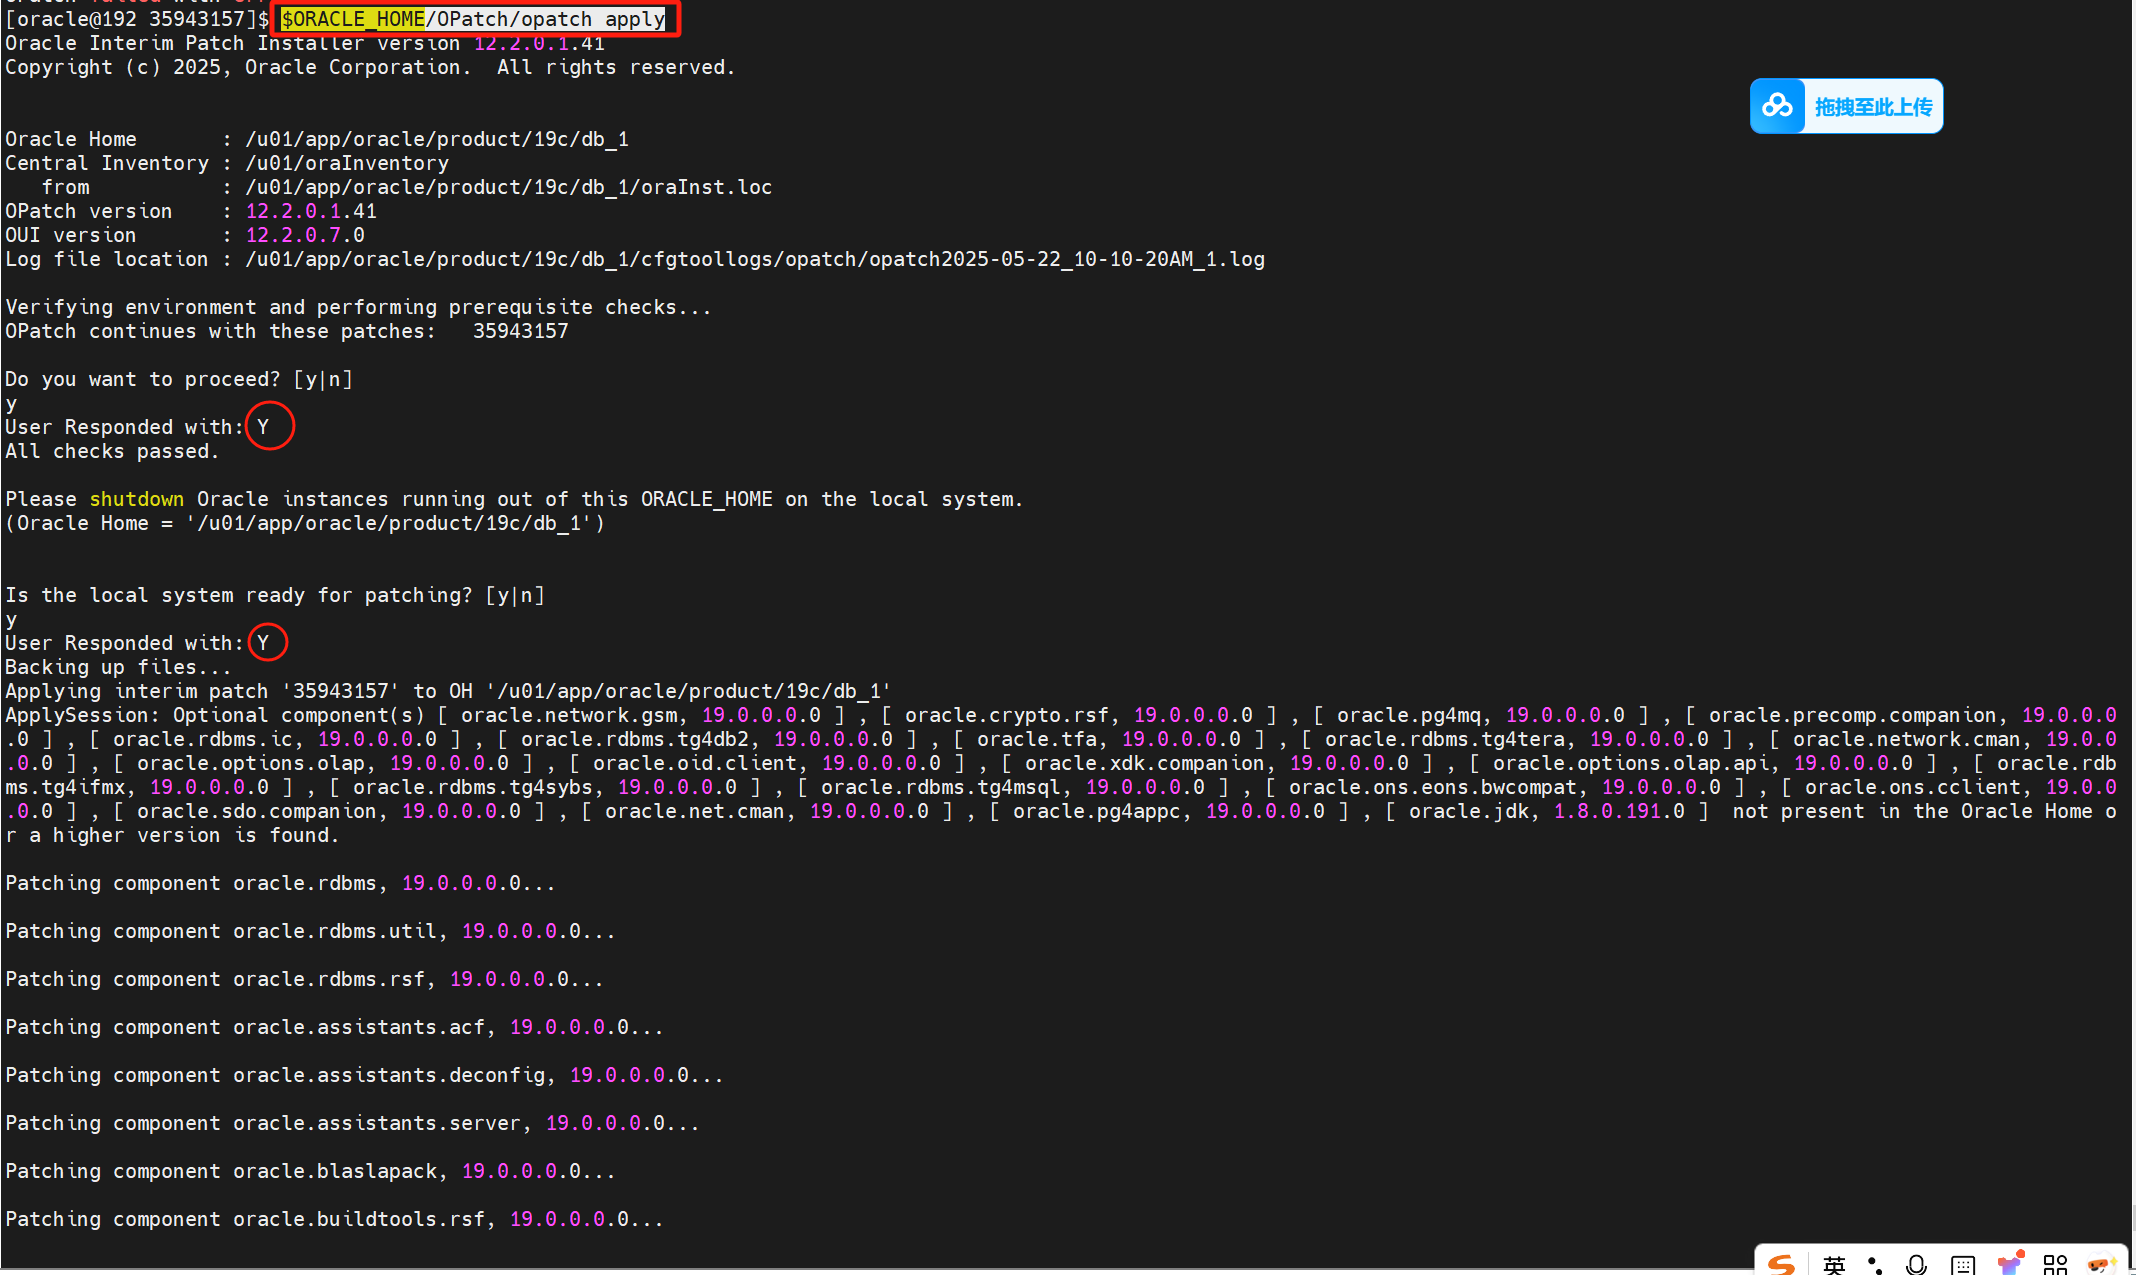Screen dimensions: 2136x1275
Task: Click the oraInst.loc path line
Action: tap(508, 187)
